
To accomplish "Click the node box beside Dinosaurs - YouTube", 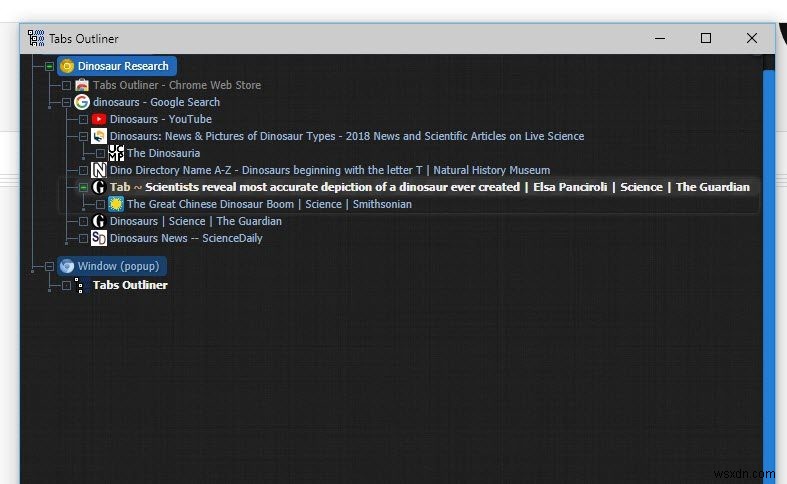I will point(83,119).
